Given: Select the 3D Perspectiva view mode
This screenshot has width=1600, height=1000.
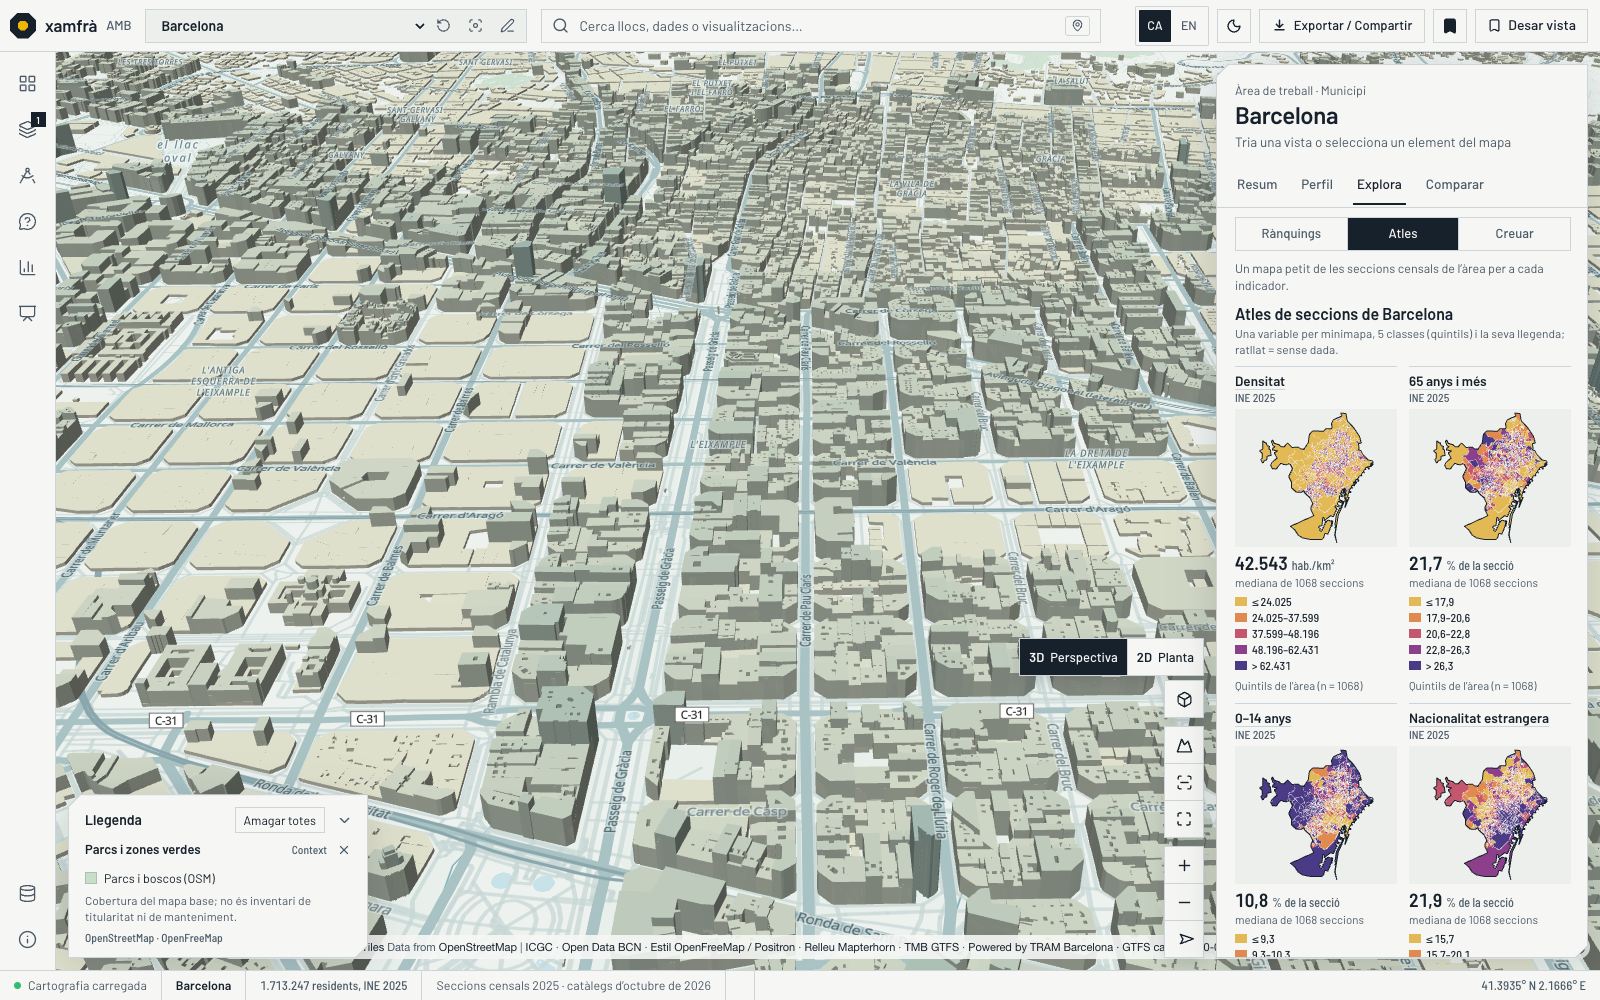Looking at the screenshot, I should click(1073, 657).
